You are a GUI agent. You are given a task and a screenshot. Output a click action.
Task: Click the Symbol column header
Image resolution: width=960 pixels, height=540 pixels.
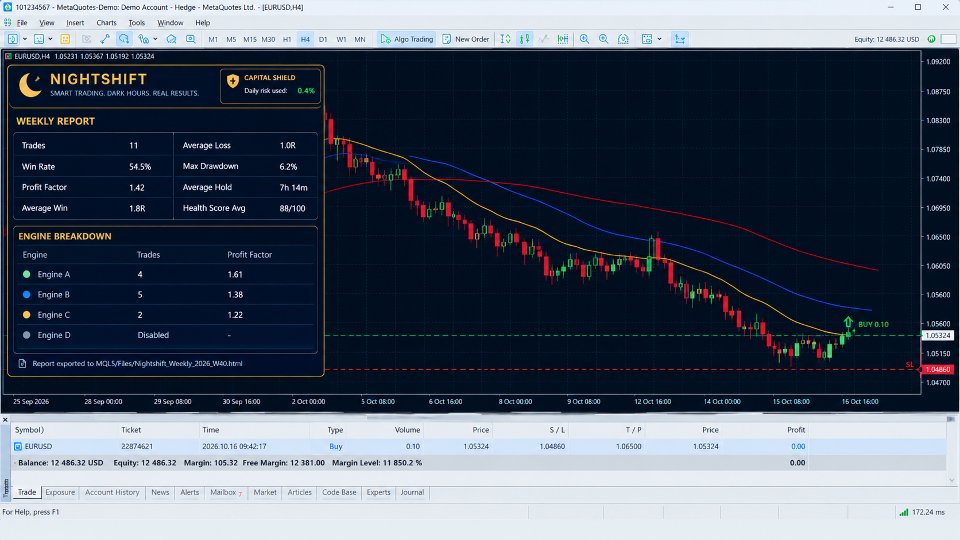29,430
